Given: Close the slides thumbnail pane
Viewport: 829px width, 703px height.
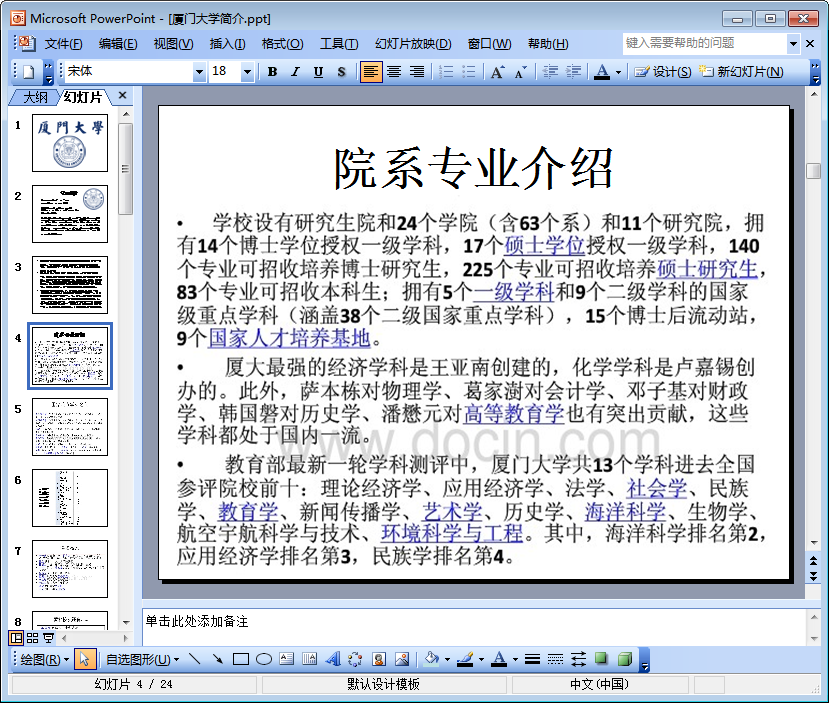Looking at the screenshot, I should (123, 96).
